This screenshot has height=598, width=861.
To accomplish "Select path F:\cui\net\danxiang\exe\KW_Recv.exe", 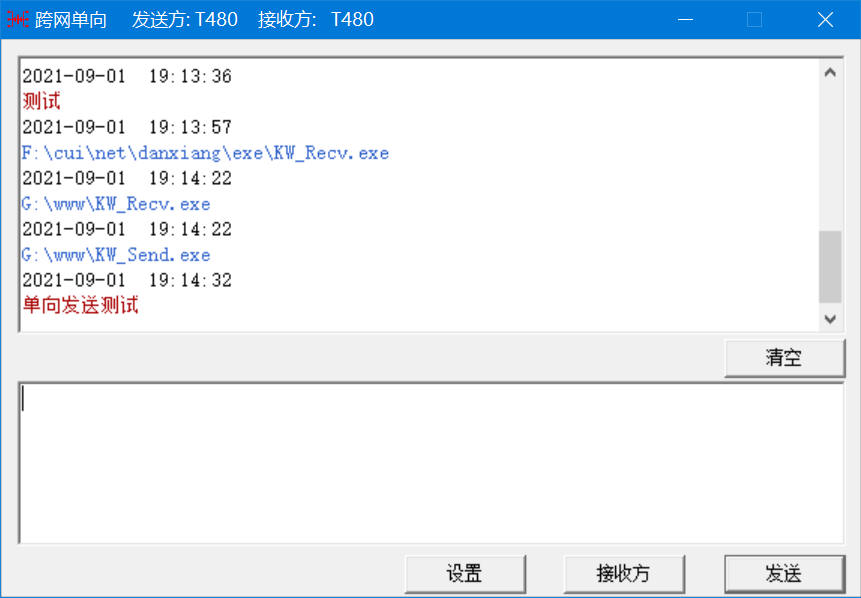I will [x=205, y=153].
